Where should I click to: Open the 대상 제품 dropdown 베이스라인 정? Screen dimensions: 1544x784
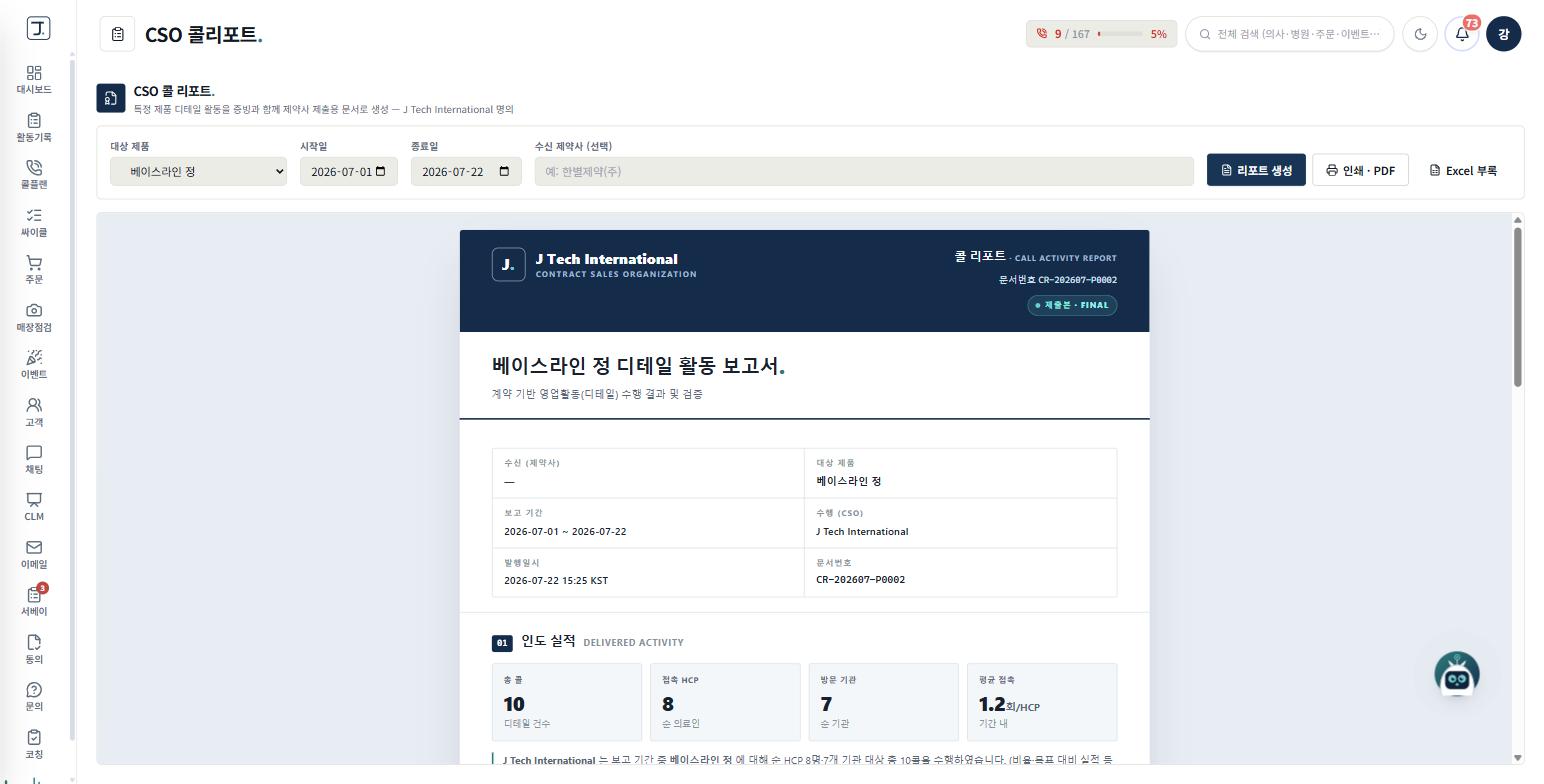[x=198, y=171]
